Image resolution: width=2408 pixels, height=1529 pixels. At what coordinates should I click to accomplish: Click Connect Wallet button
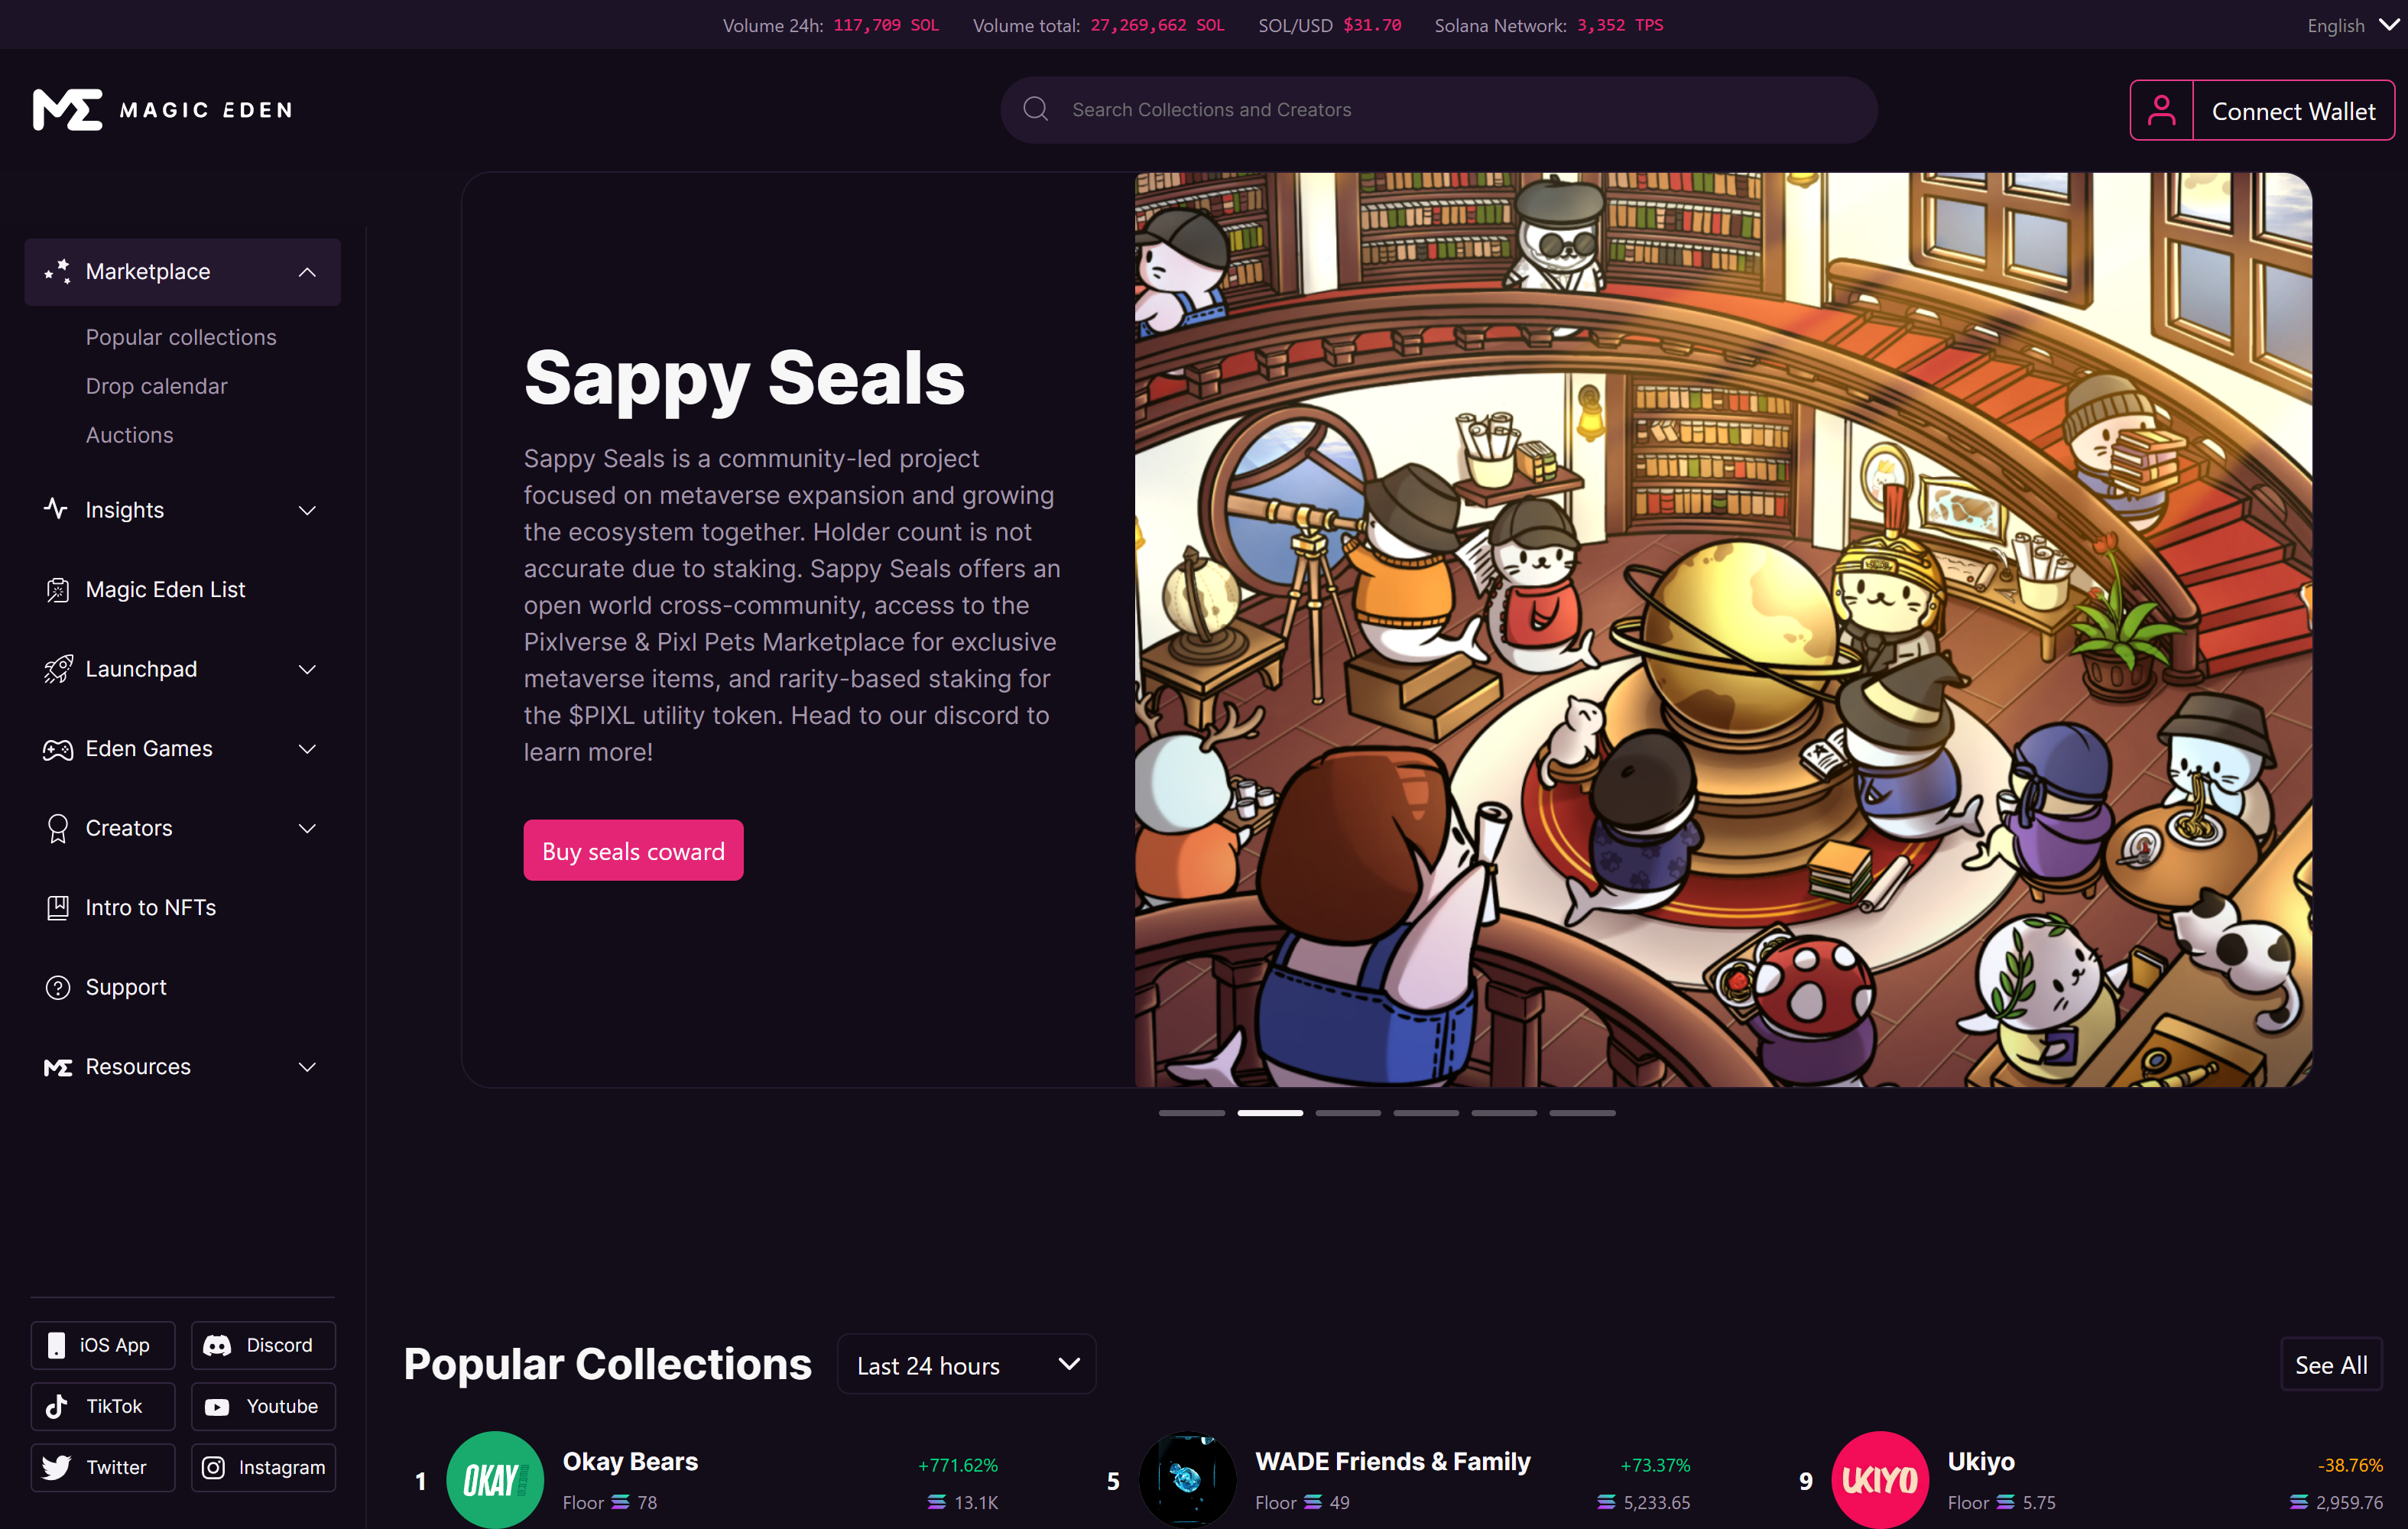click(x=2293, y=110)
